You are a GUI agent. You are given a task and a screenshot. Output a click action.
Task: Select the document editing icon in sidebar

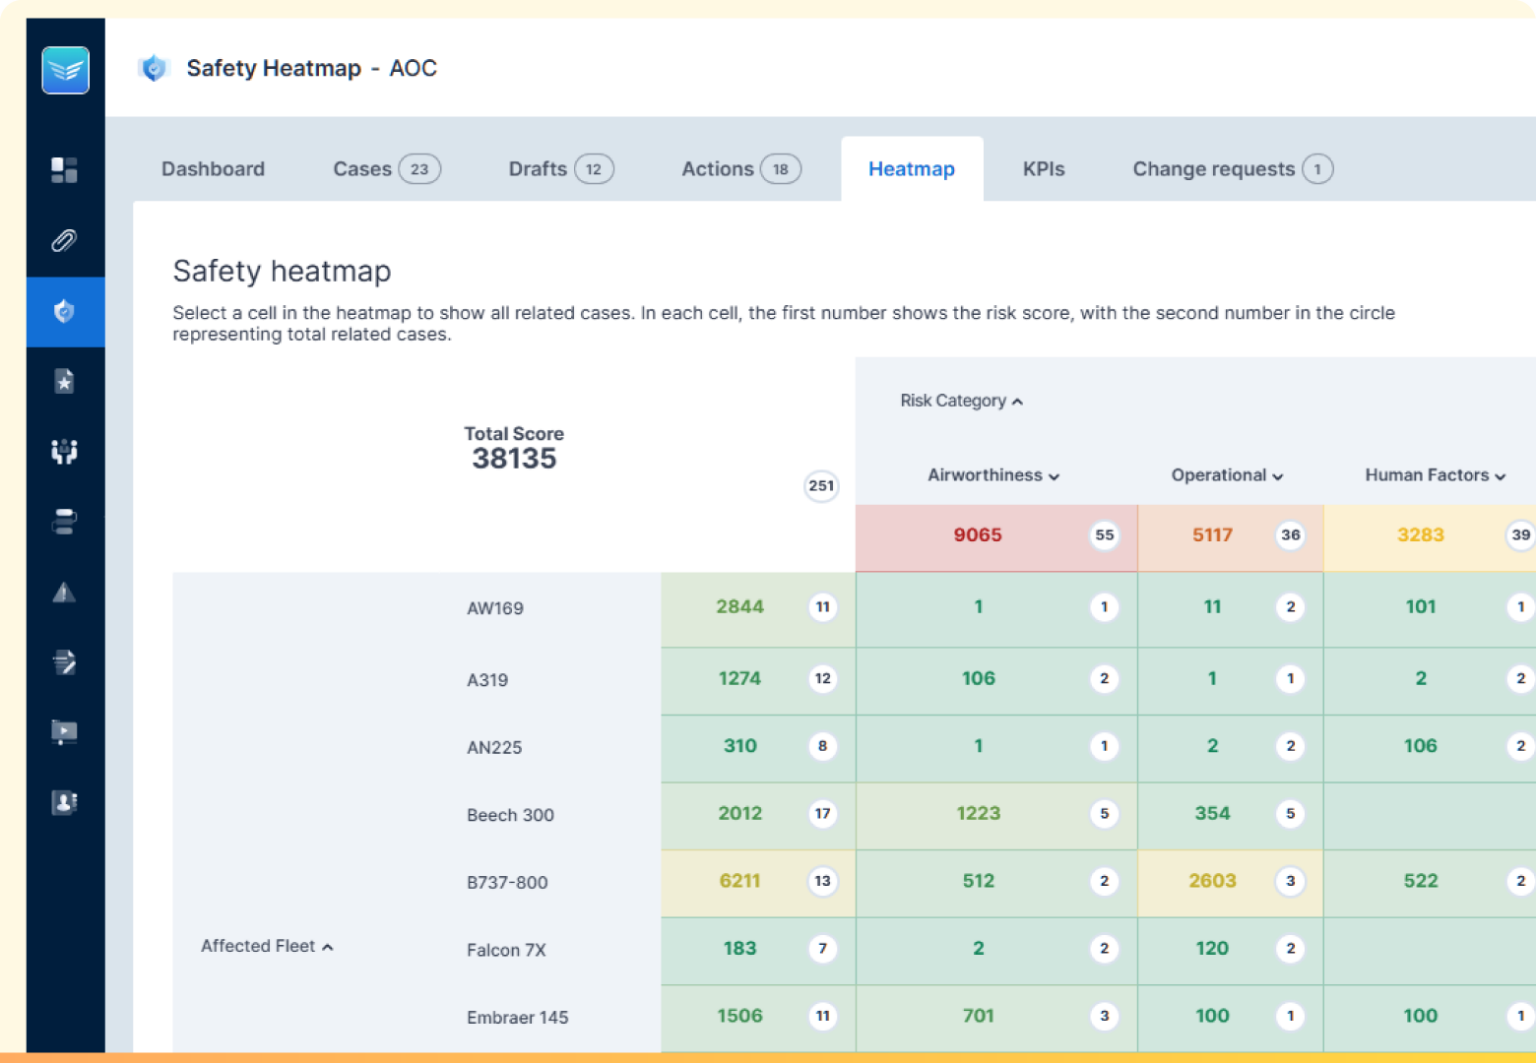pyautogui.click(x=65, y=662)
